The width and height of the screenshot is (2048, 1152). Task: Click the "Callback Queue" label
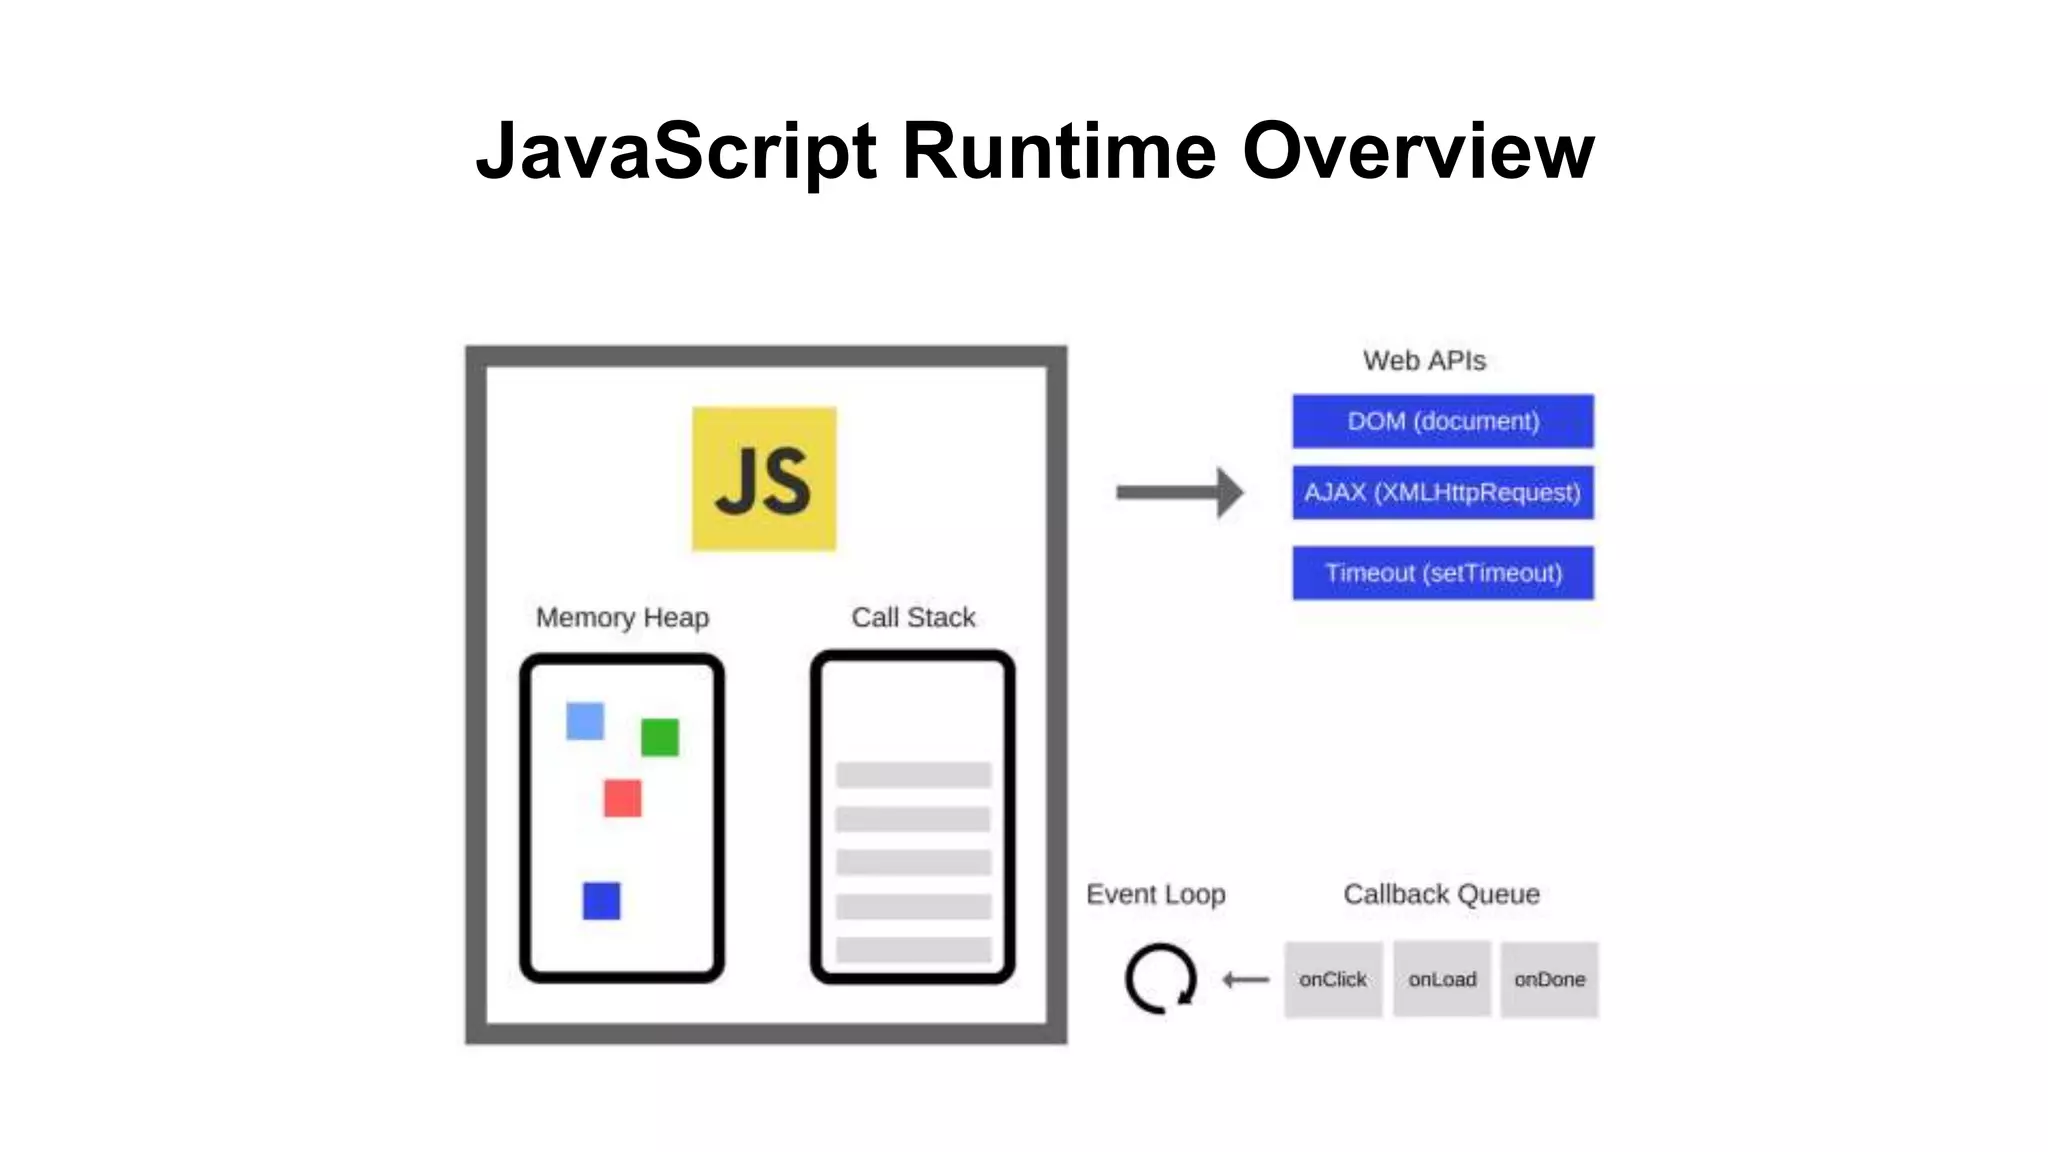pos(1441,894)
